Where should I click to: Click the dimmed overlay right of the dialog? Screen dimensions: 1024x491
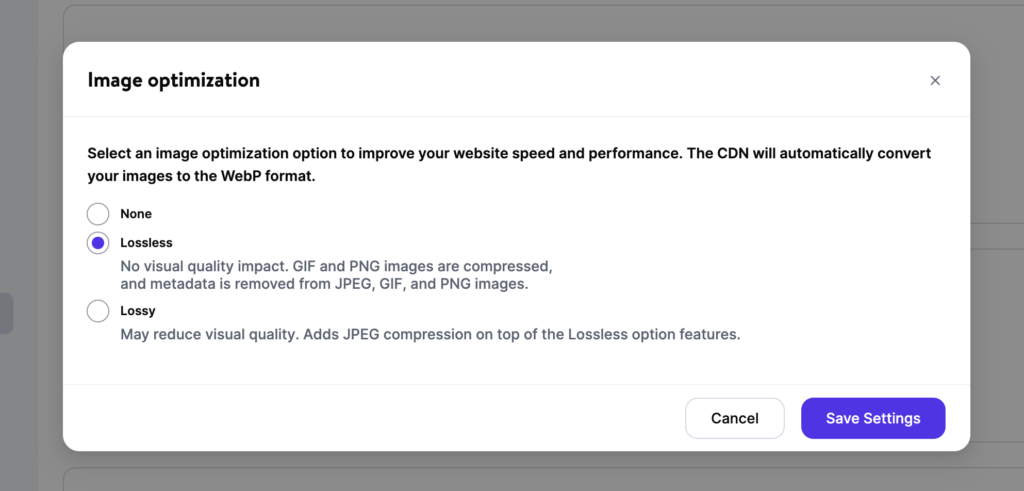pos(997,246)
